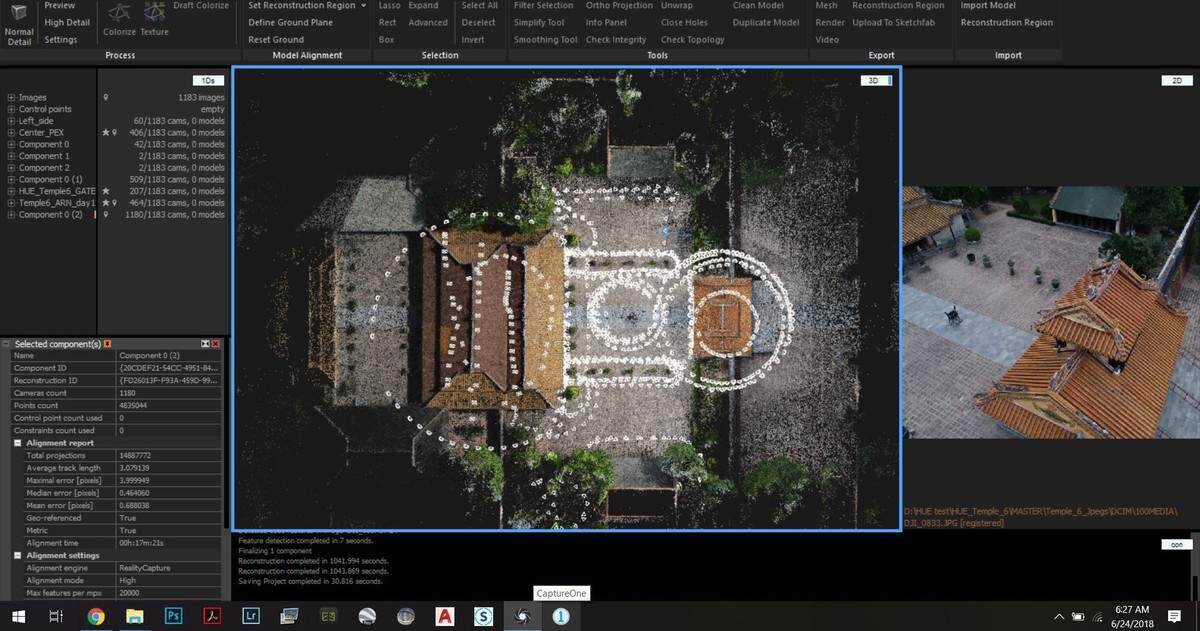Click the Normal Detail reconstruction icon
This screenshot has width=1200, height=631.
coord(19,22)
